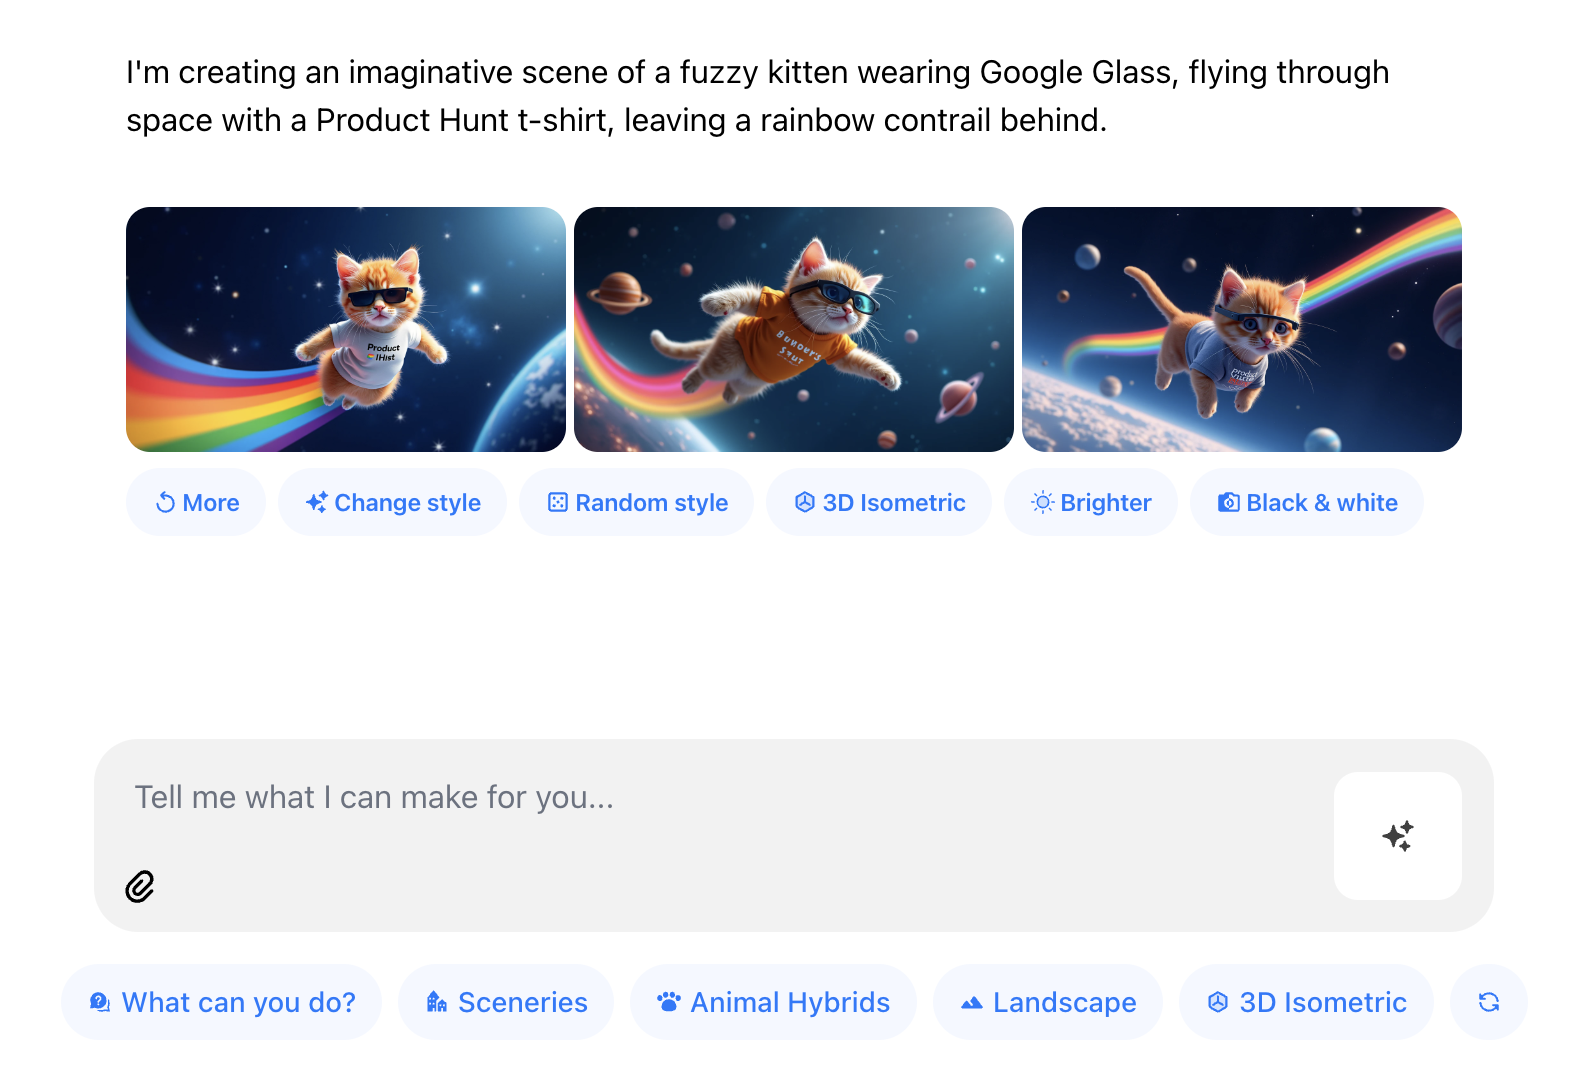Screen dimensions: 1590x1084
Task: Select Change style option
Action: (x=392, y=502)
